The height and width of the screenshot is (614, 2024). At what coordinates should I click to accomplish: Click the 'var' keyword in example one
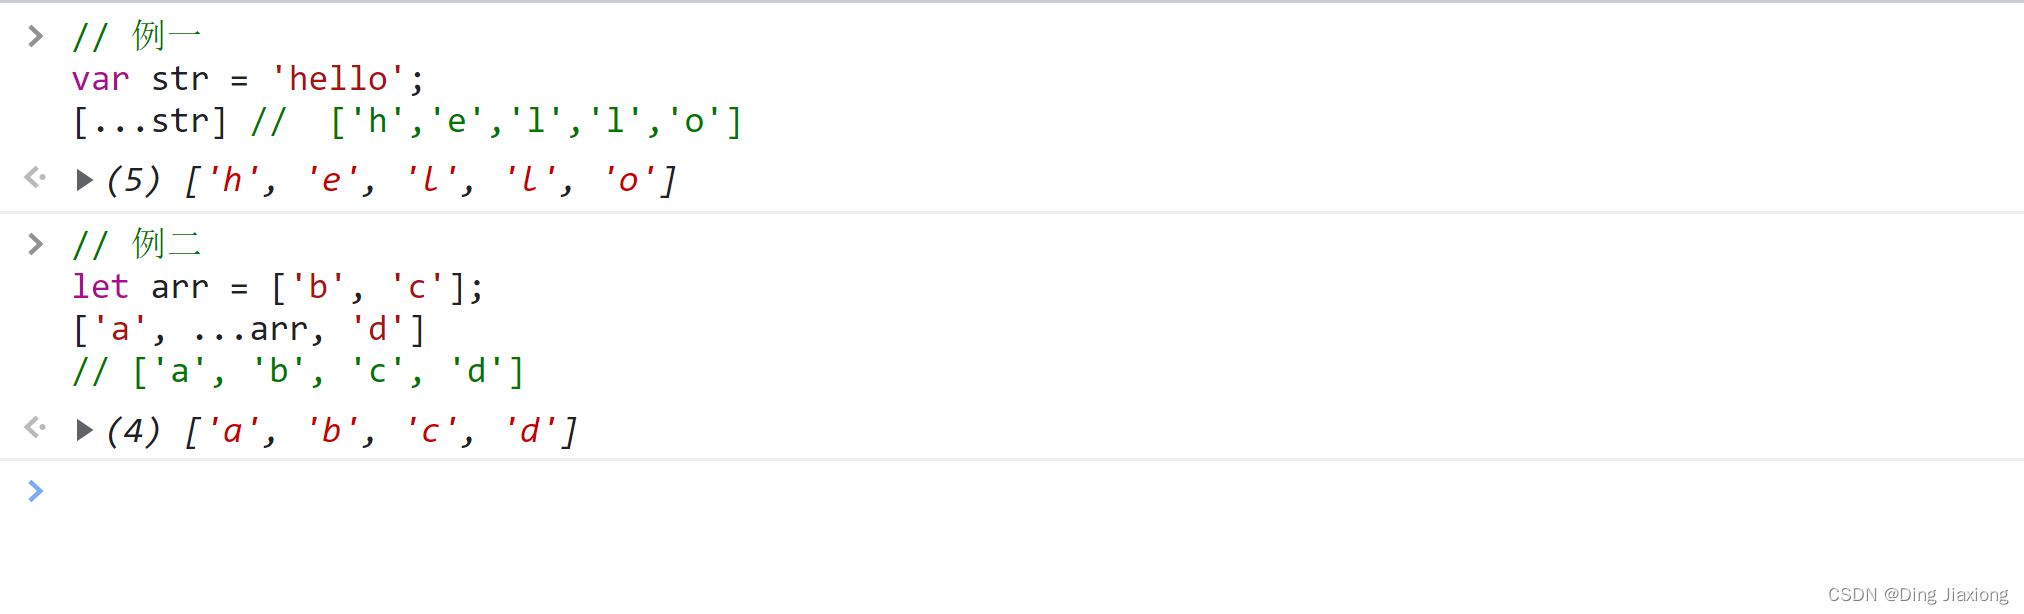[x=100, y=79]
